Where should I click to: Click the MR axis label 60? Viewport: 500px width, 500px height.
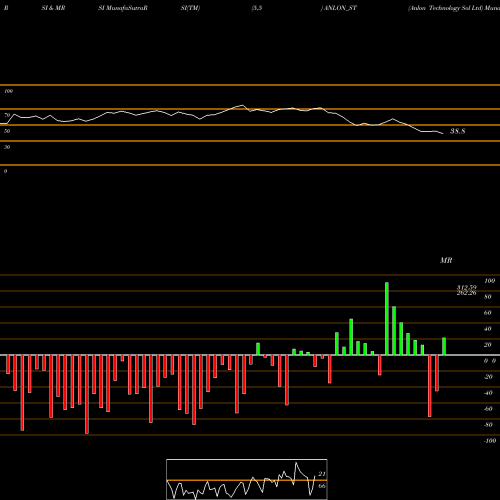[488, 313]
